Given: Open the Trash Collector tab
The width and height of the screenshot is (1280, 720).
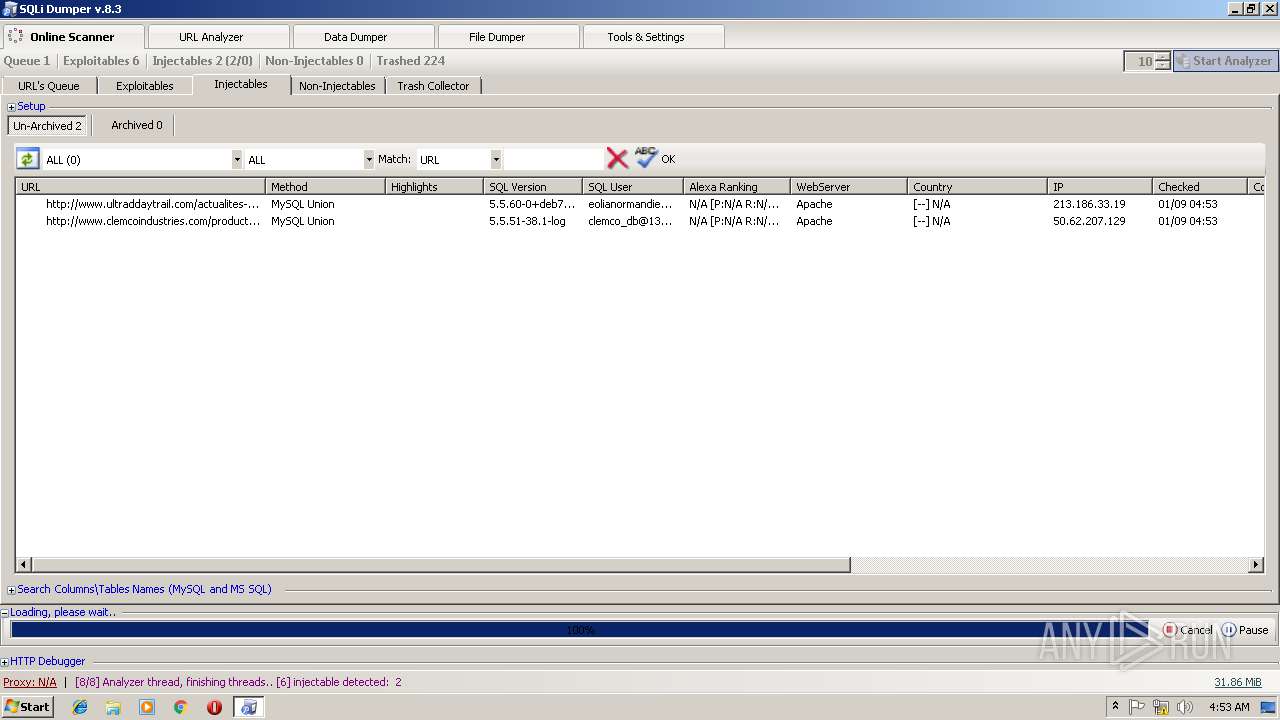Looking at the screenshot, I should pos(433,86).
